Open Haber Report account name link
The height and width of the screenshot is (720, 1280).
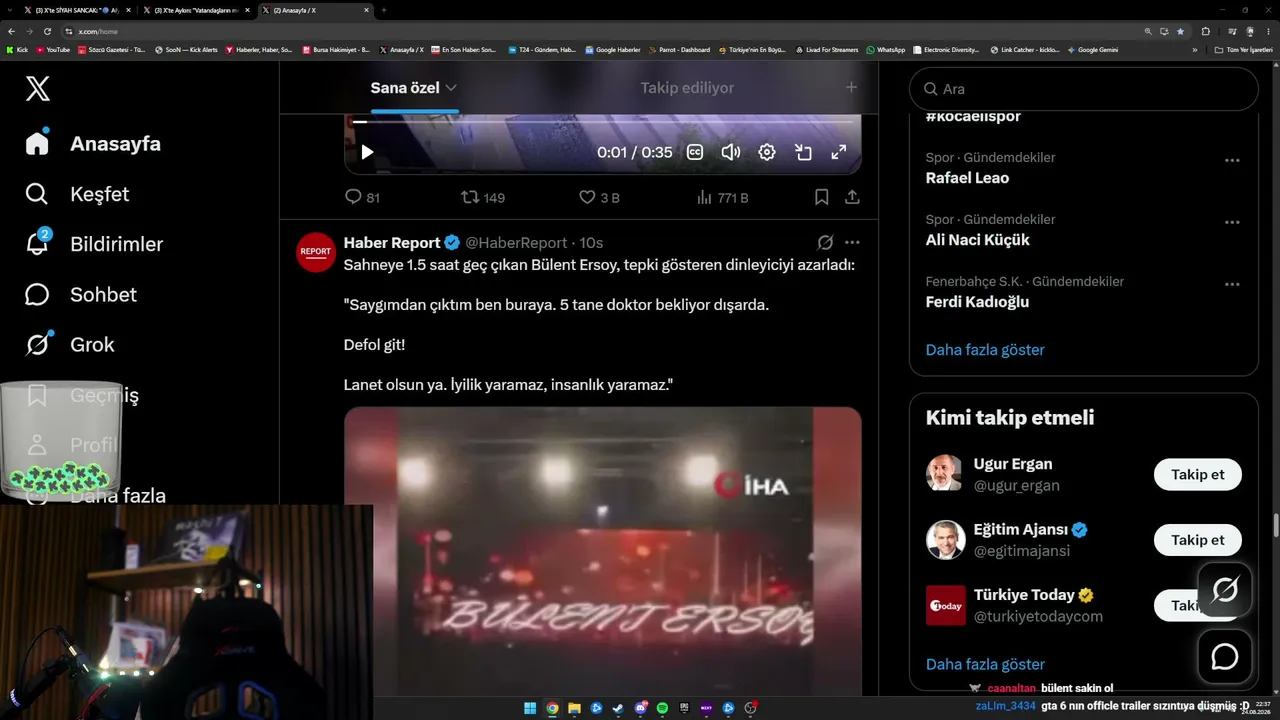click(392, 243)
